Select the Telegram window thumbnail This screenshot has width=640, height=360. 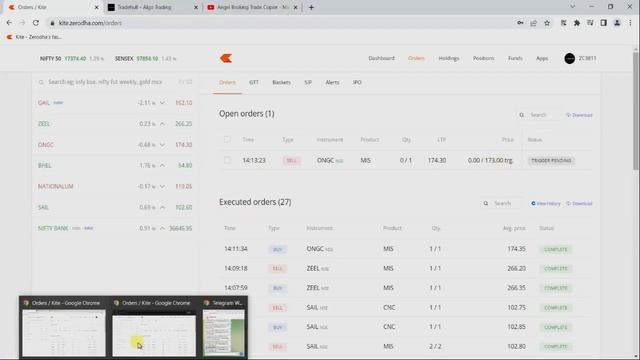pyautogui.click(x=224, y=328)
